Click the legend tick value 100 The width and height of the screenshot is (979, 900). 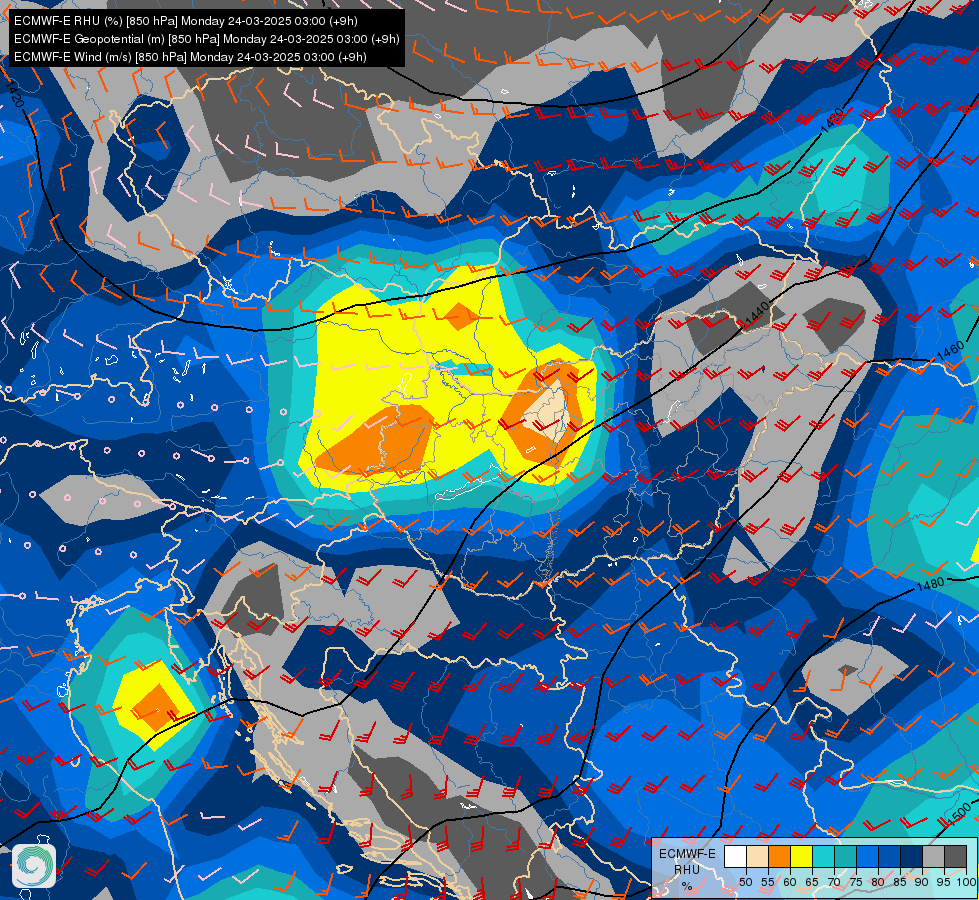coord(965,882)
